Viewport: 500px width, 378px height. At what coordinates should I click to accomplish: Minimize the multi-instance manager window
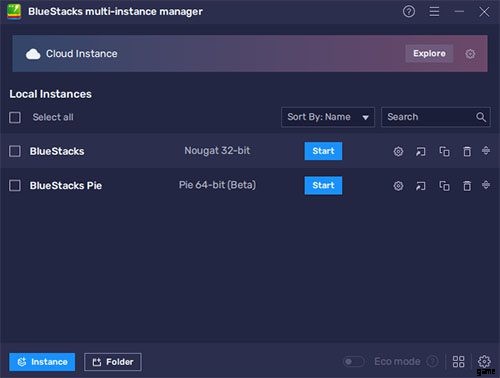click(459, 11)
